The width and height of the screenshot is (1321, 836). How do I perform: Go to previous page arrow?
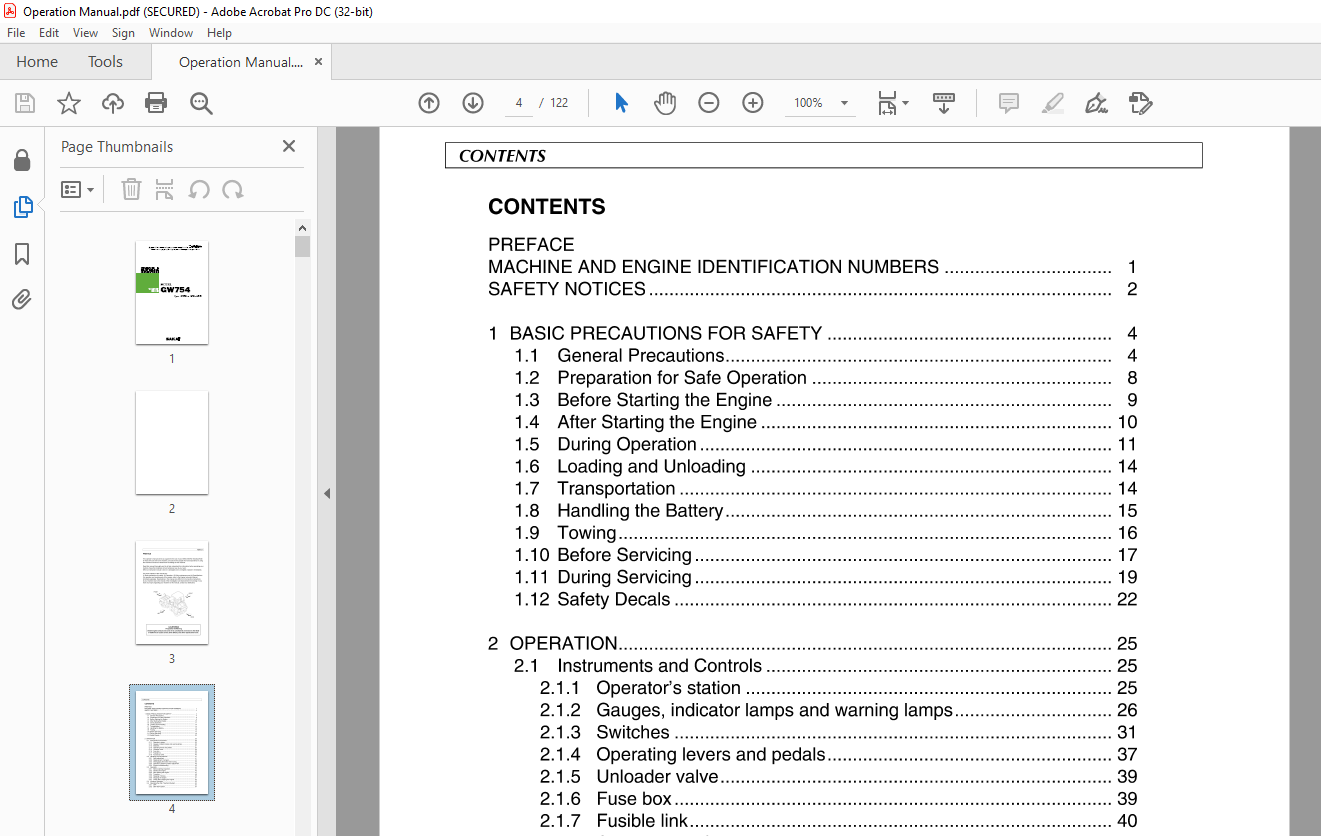[x=429, y=103]
